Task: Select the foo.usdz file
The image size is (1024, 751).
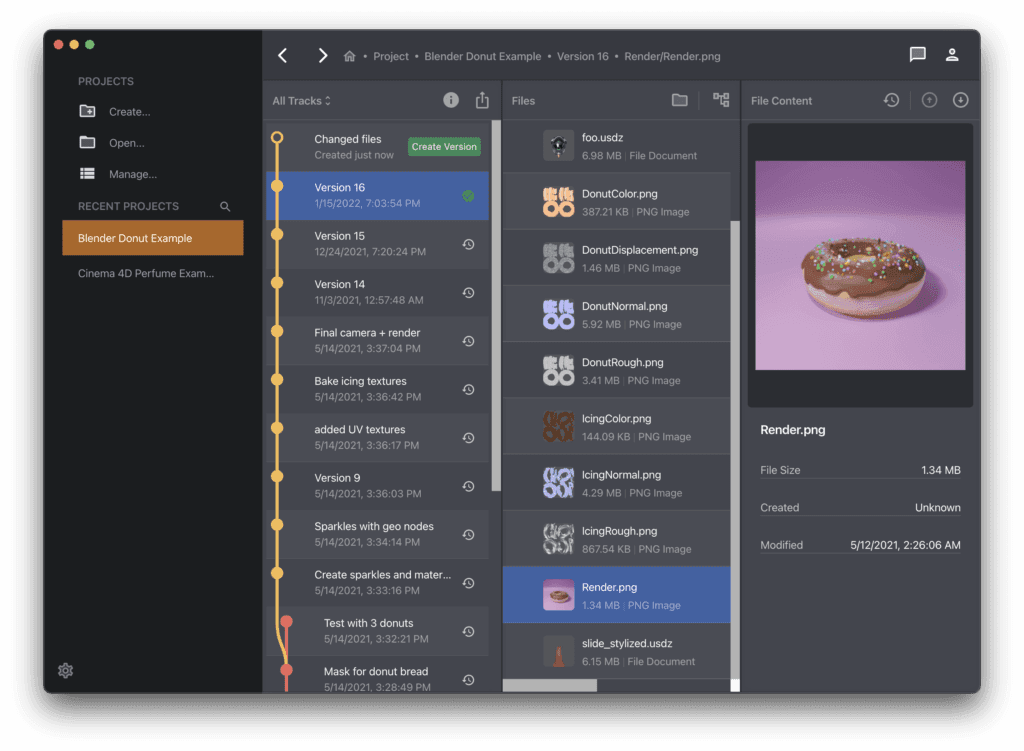Action: 616,146
